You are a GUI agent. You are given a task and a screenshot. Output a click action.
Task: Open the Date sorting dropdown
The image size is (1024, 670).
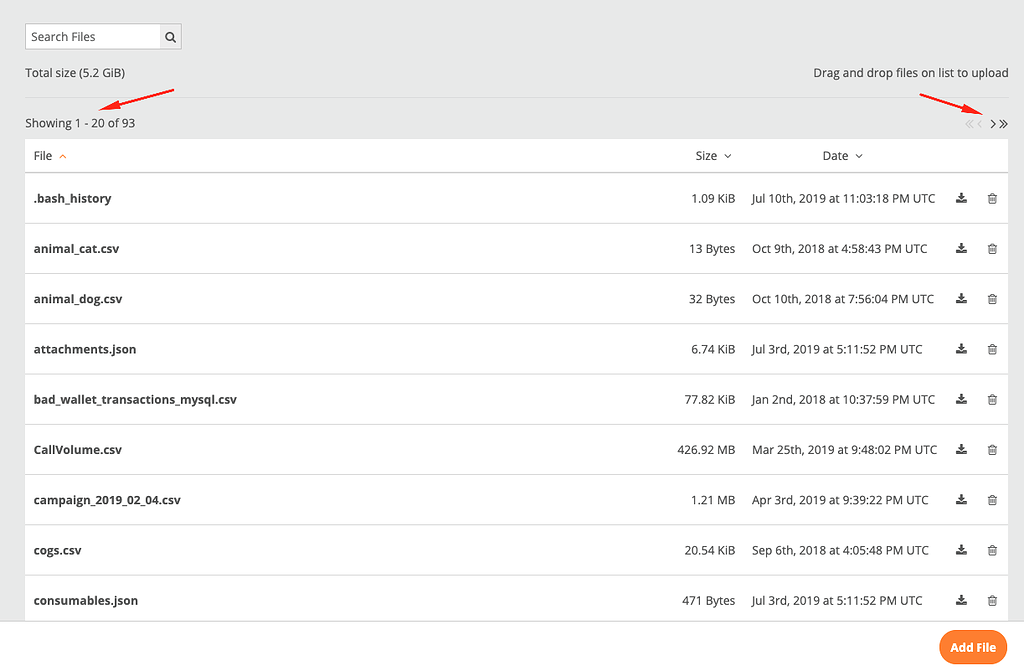pyautogui.click(x=857, y=156)
